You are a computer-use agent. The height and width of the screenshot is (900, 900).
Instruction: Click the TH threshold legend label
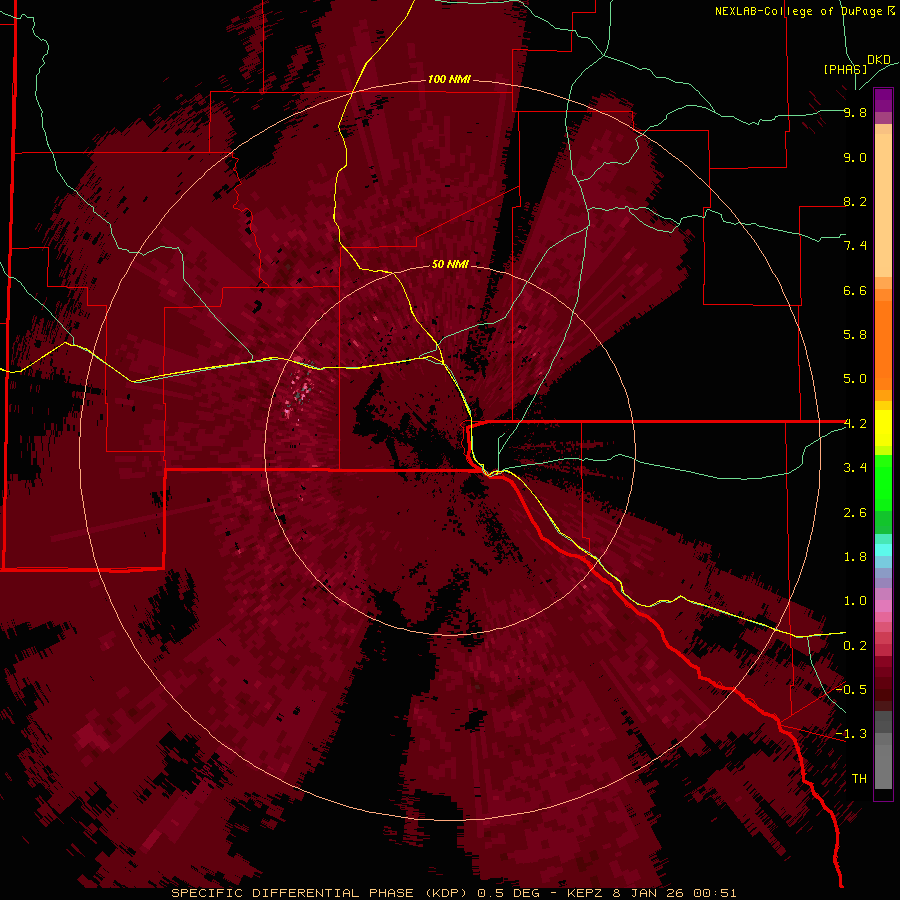859,779
